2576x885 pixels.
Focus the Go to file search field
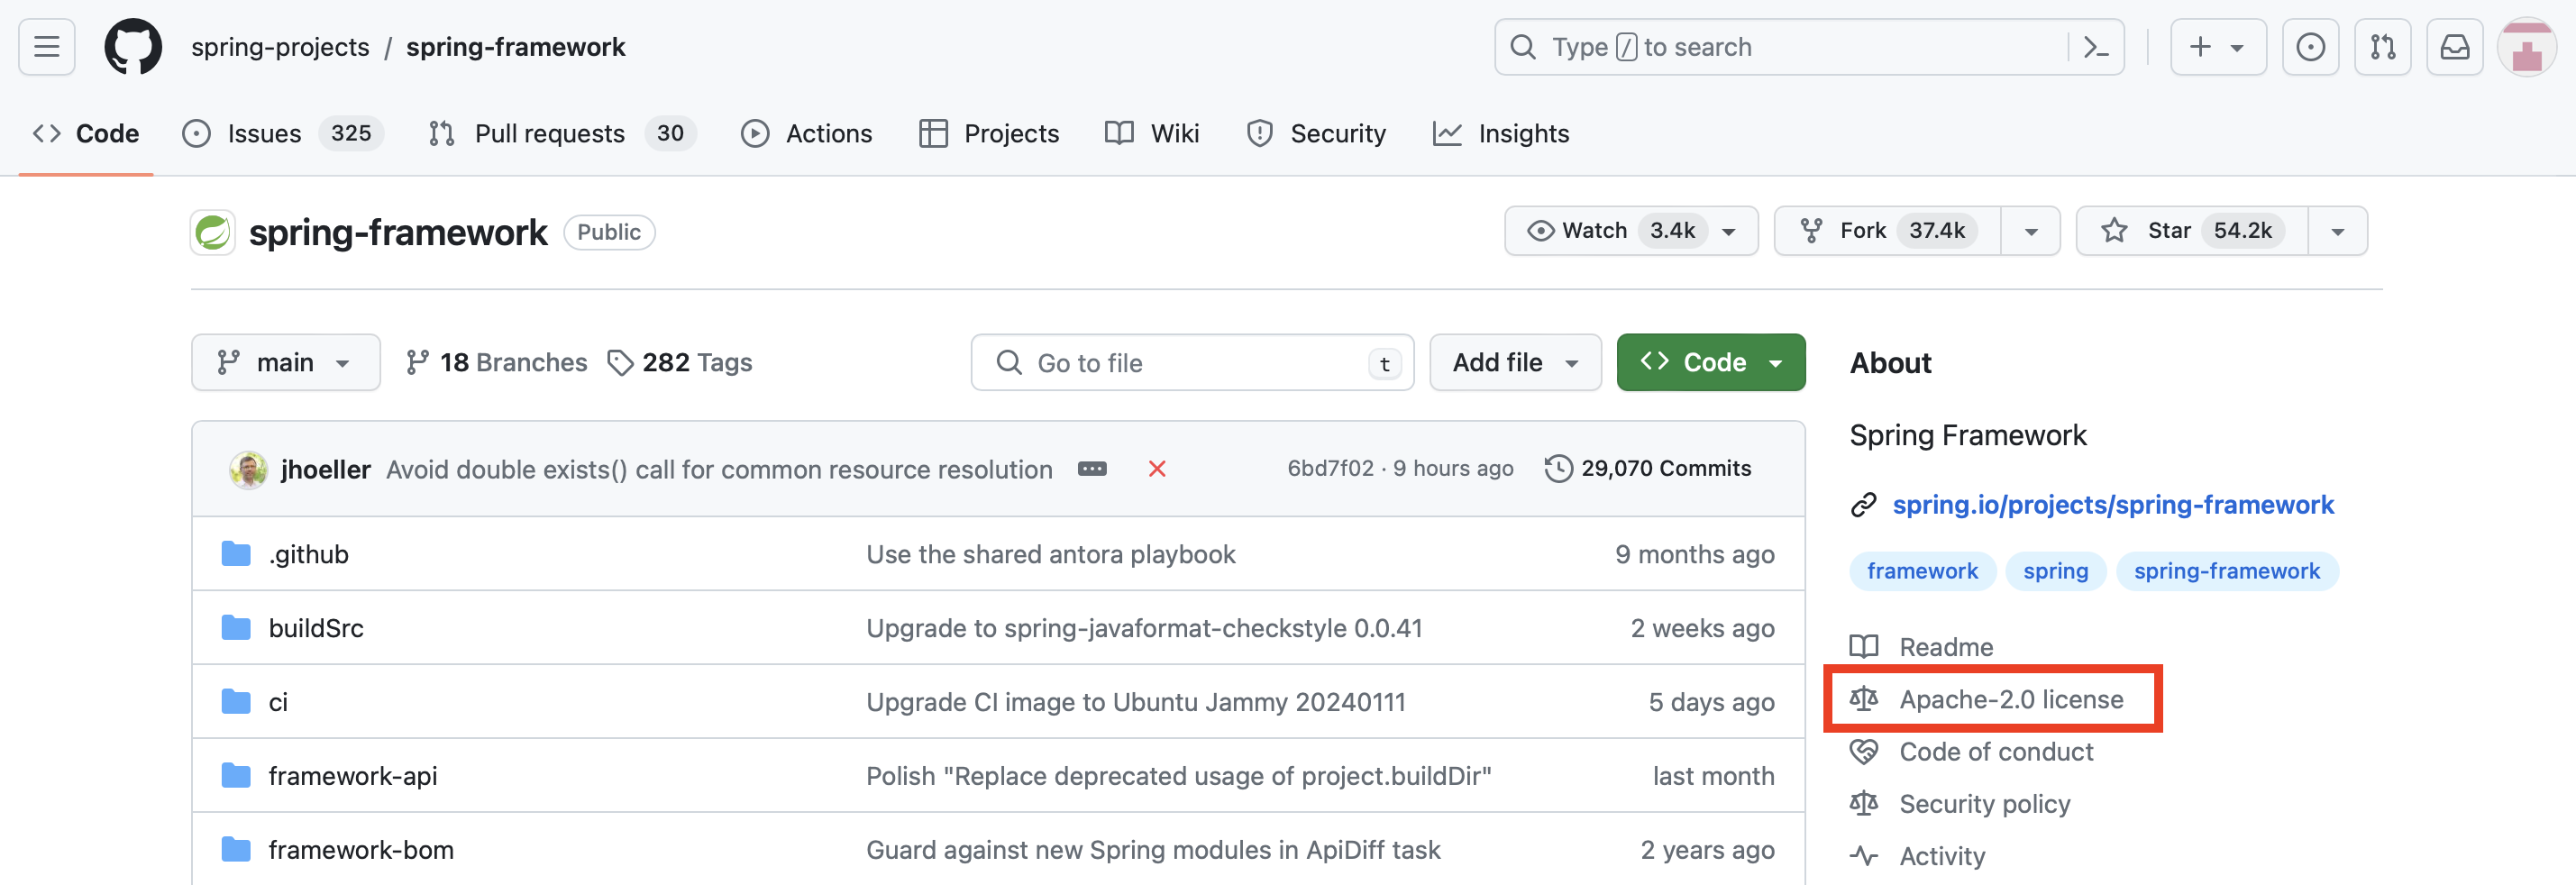coord(1192,362)
